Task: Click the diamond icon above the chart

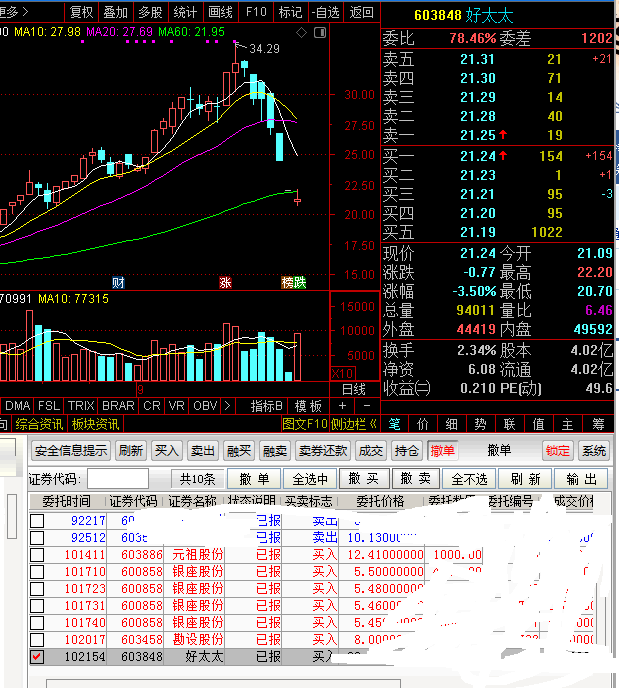Action: [301, 32]
